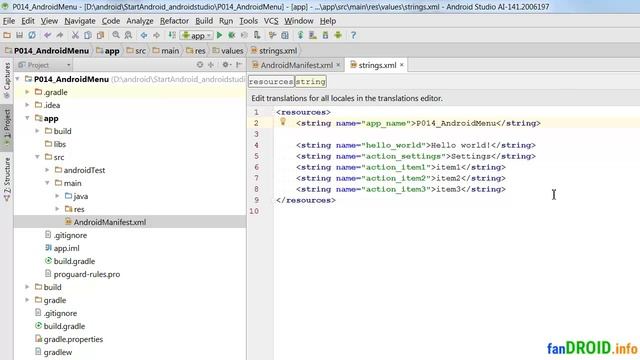
Task: Click the Sync Project with Gradle icon
Action: pyautogui.click(x=300, y=36)
